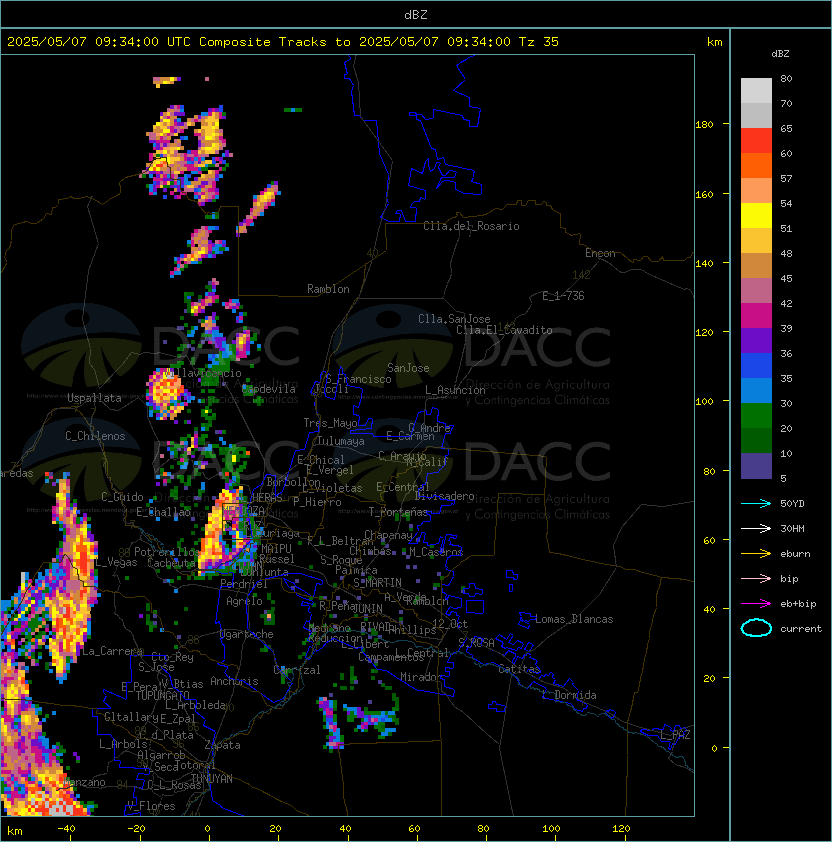
Task: Click the Tres_Mayo map label
Action: 330,423
